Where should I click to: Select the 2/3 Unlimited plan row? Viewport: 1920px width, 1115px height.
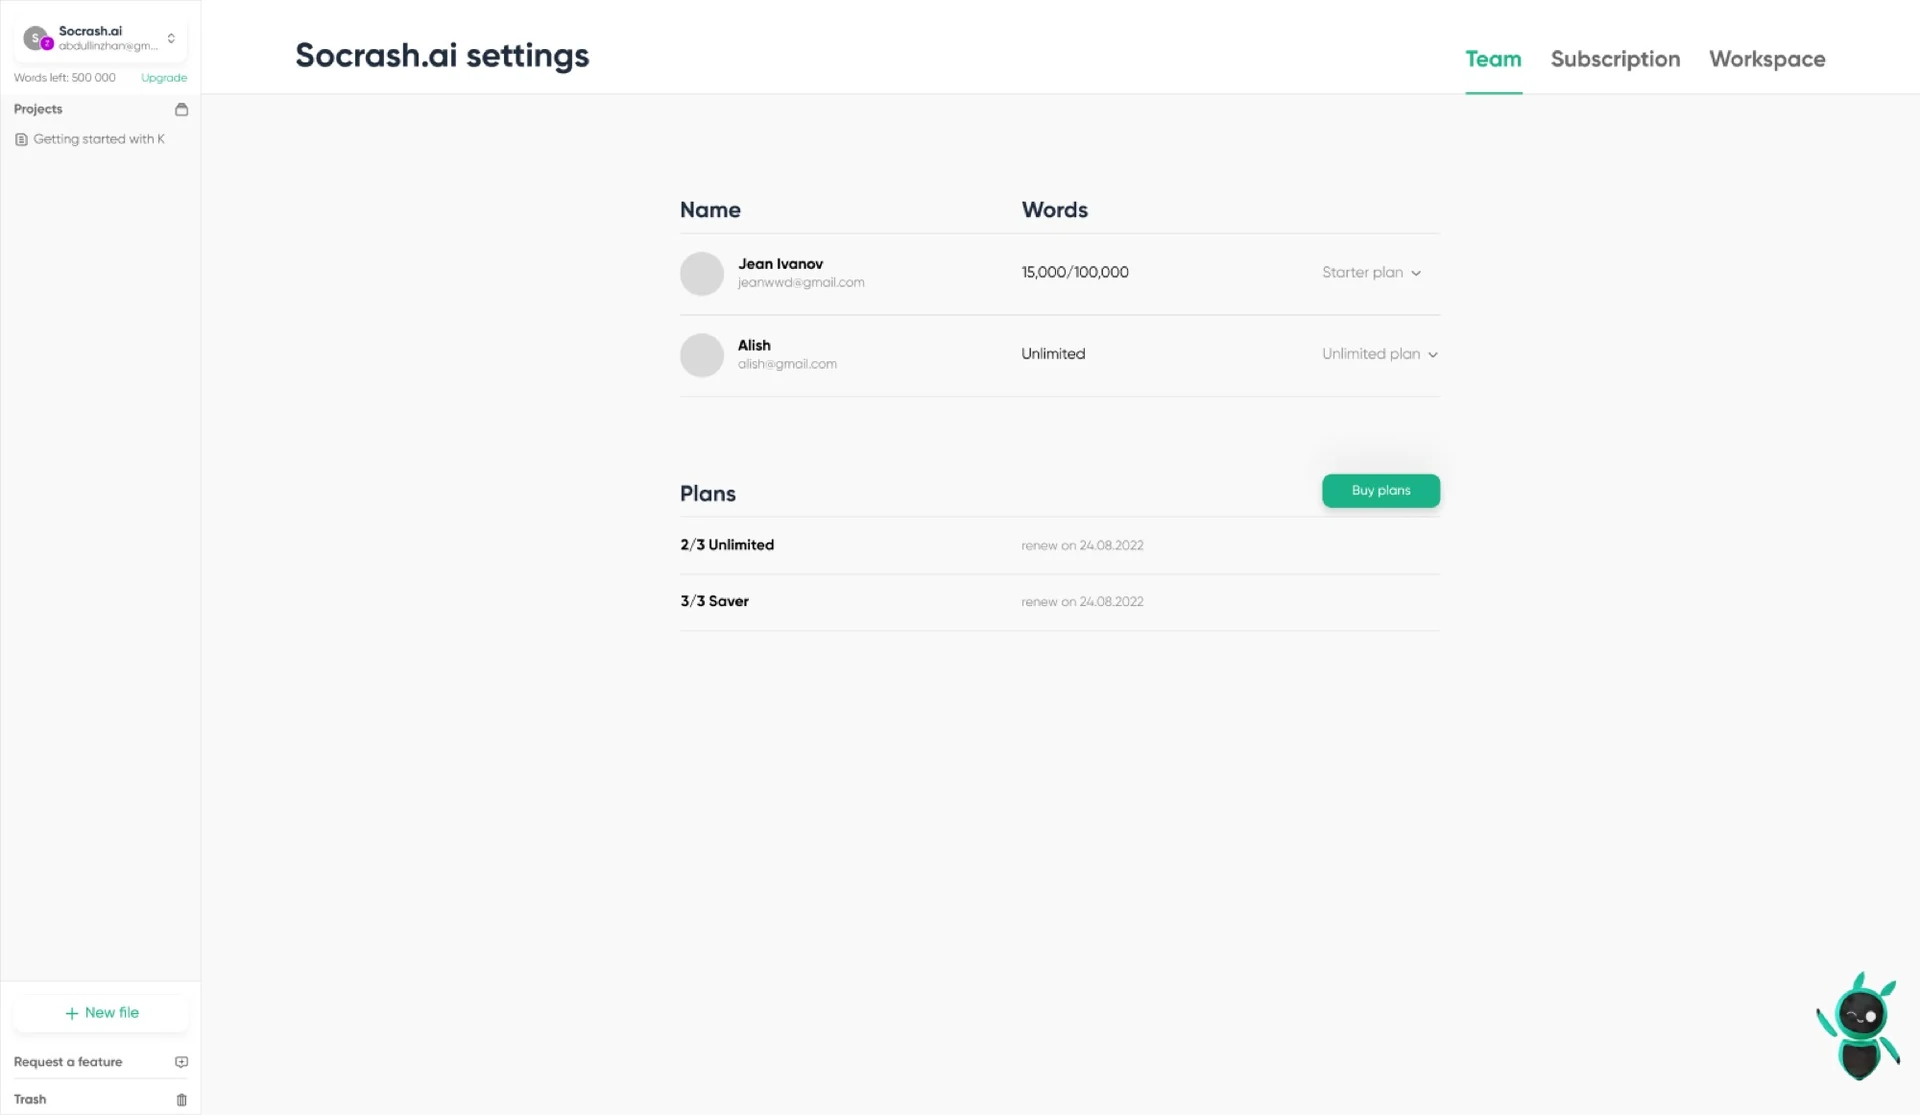click(1059, 545)
